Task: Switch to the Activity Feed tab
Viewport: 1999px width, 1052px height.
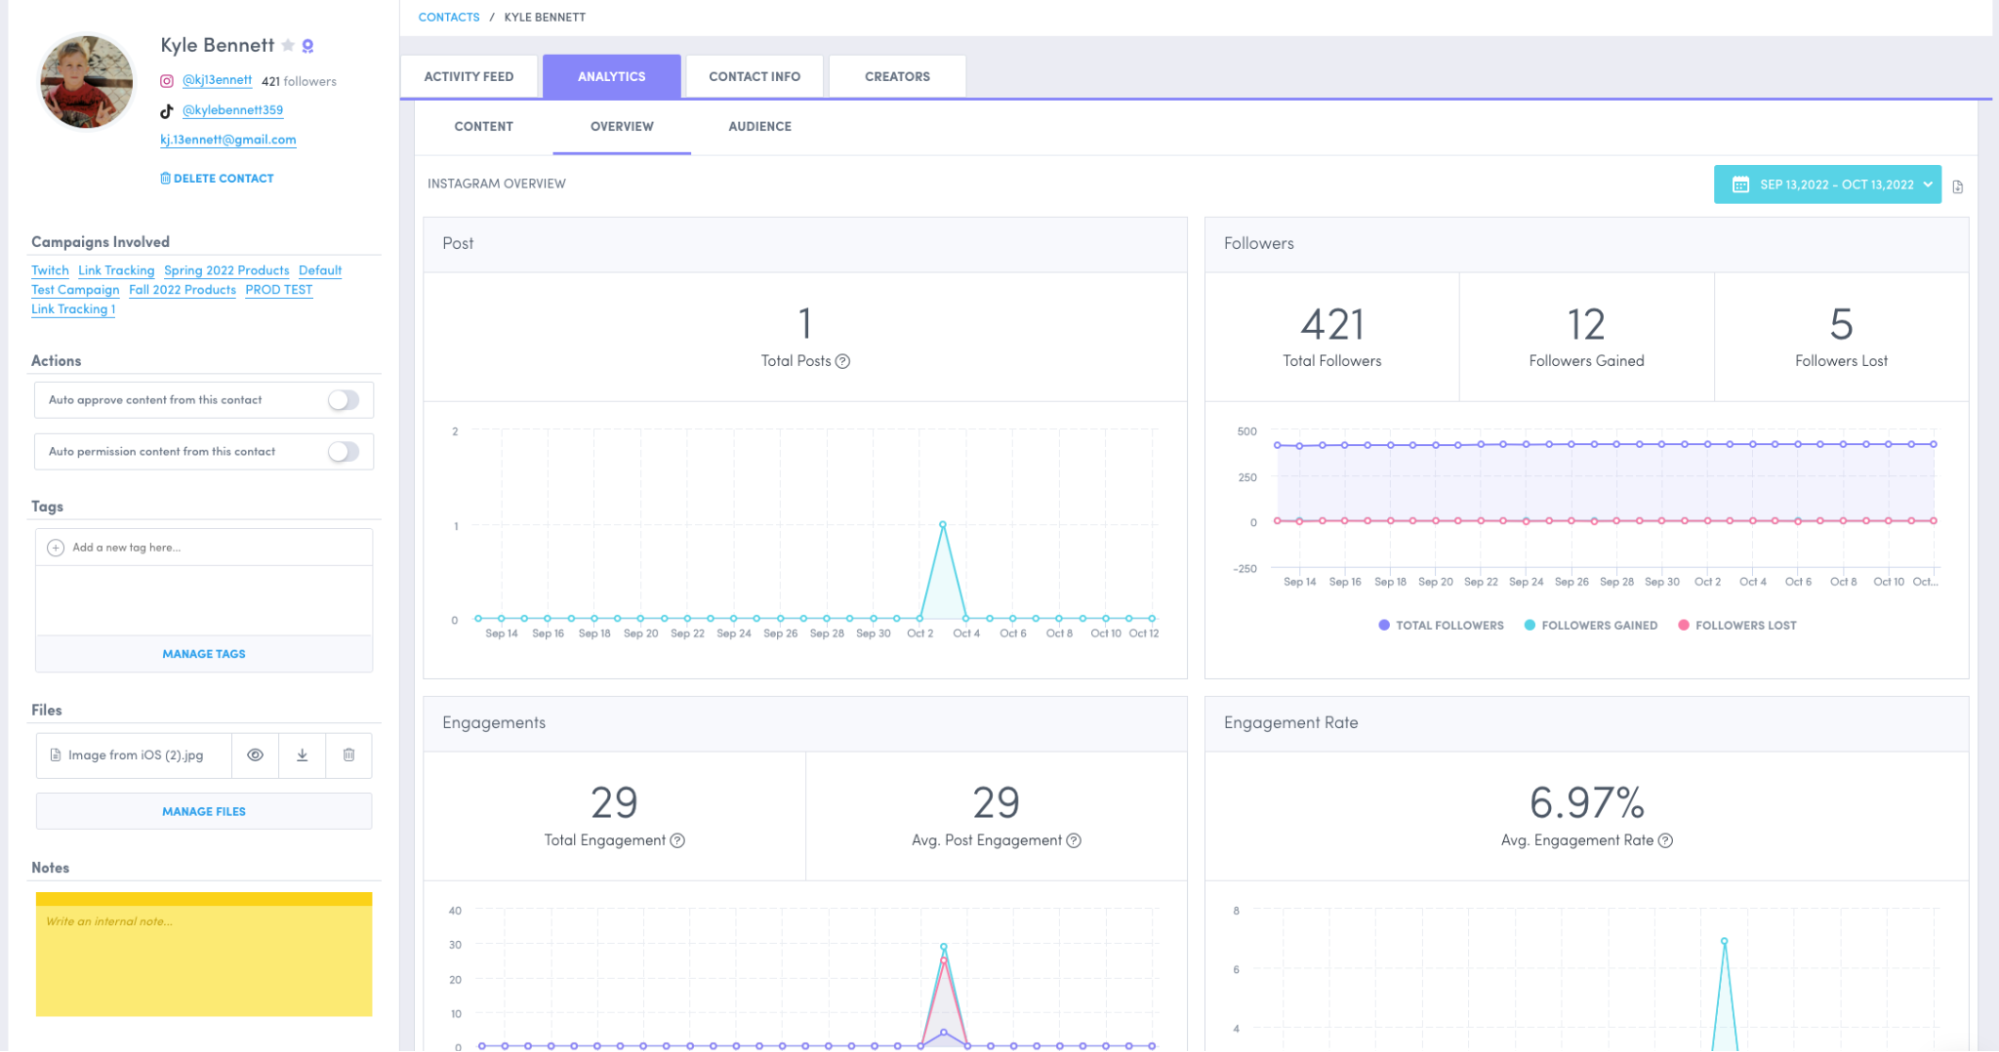Action: coord(469,77)
